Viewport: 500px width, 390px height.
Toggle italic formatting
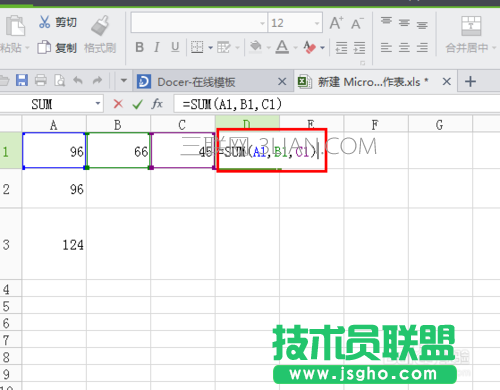[157, 48]
